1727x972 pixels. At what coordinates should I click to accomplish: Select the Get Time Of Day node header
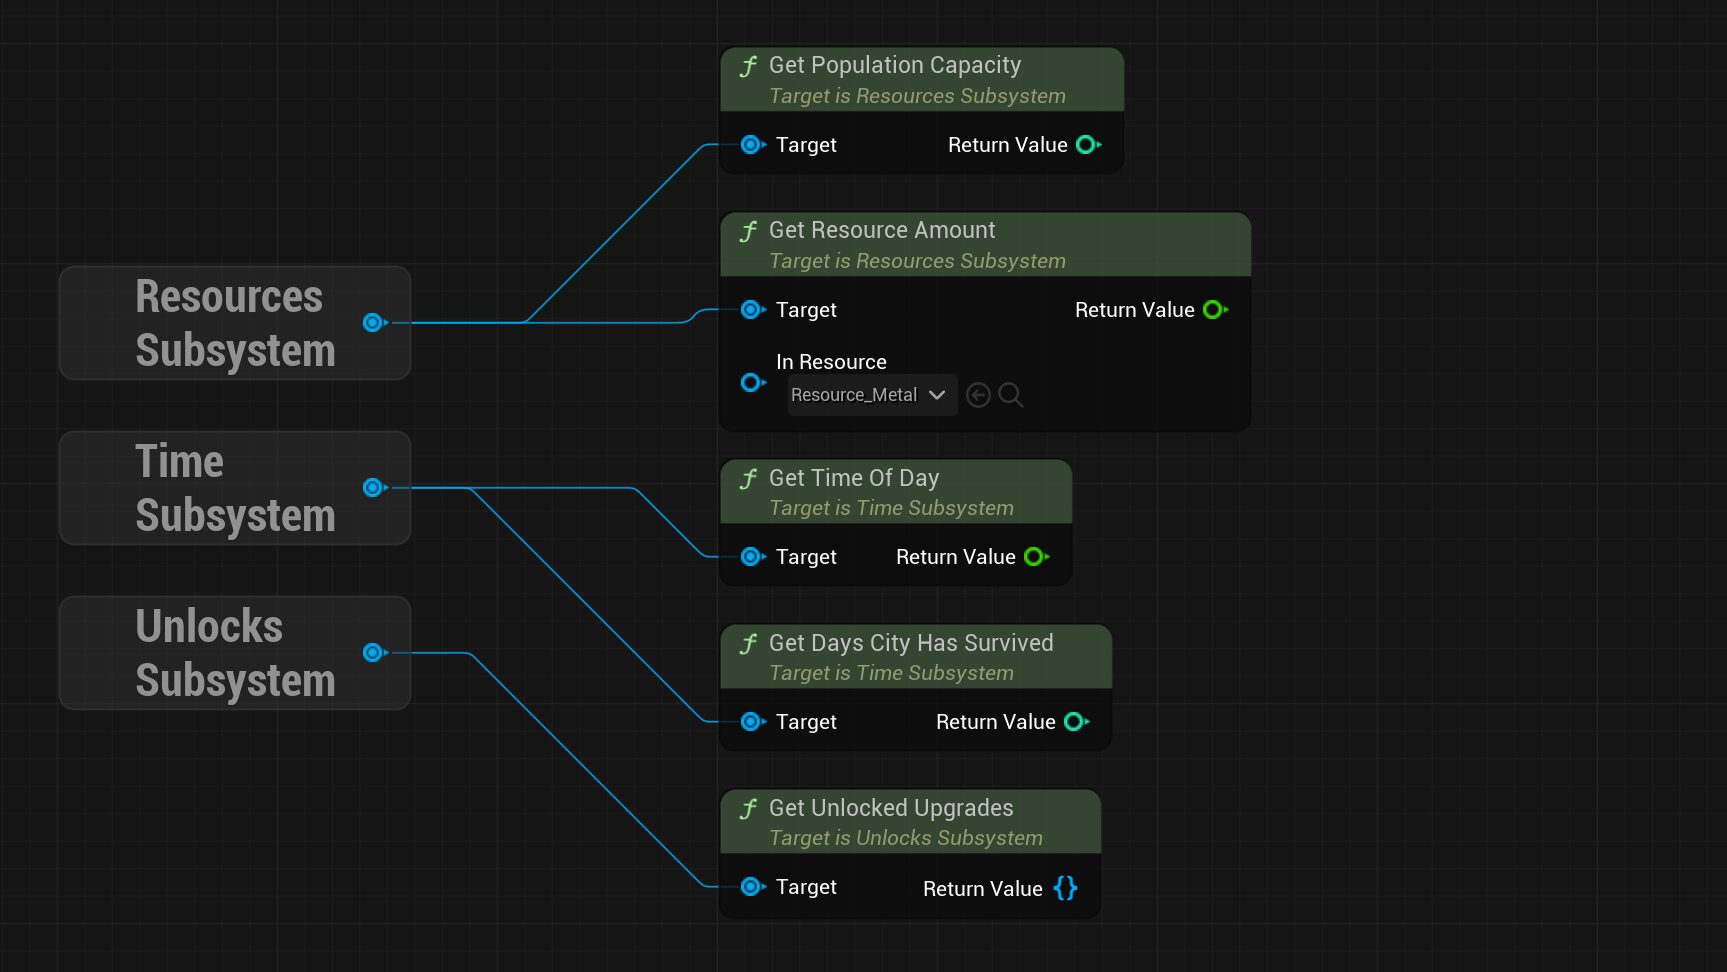[853, 478]
